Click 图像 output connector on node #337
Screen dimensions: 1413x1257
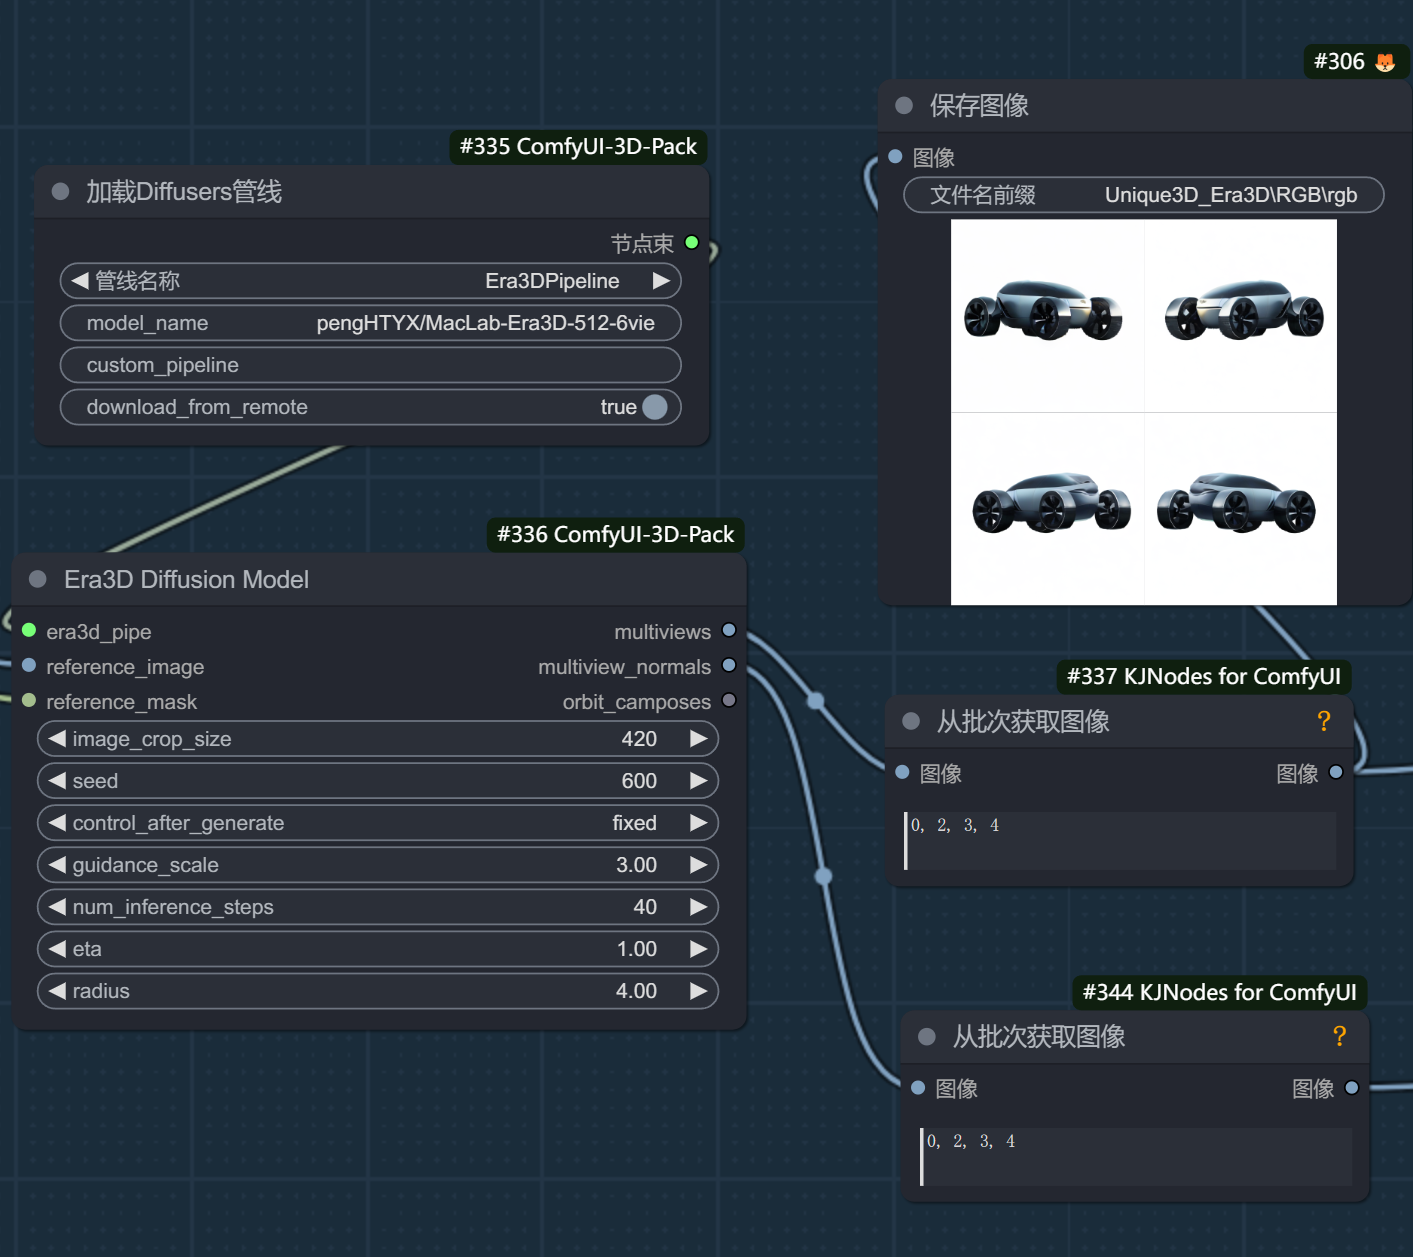coord(1336,772)
